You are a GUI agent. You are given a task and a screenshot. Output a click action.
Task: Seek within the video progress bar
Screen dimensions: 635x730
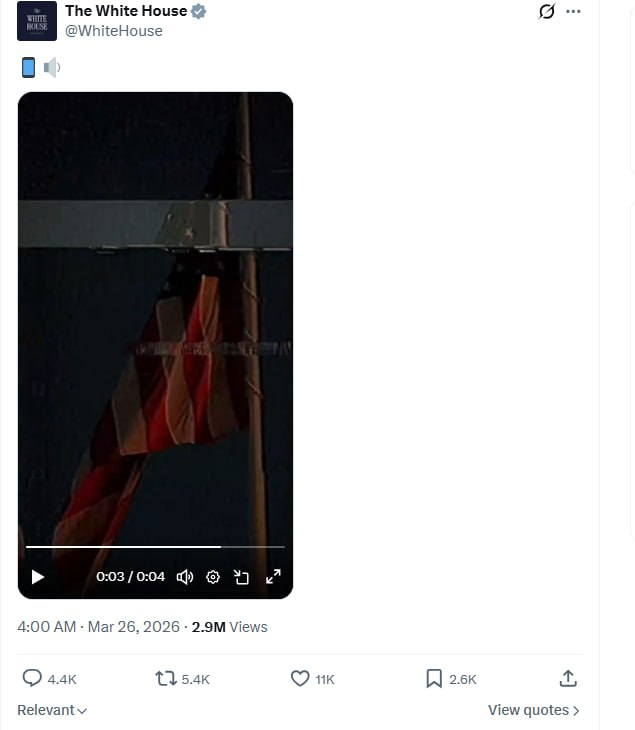coord(155,547)
